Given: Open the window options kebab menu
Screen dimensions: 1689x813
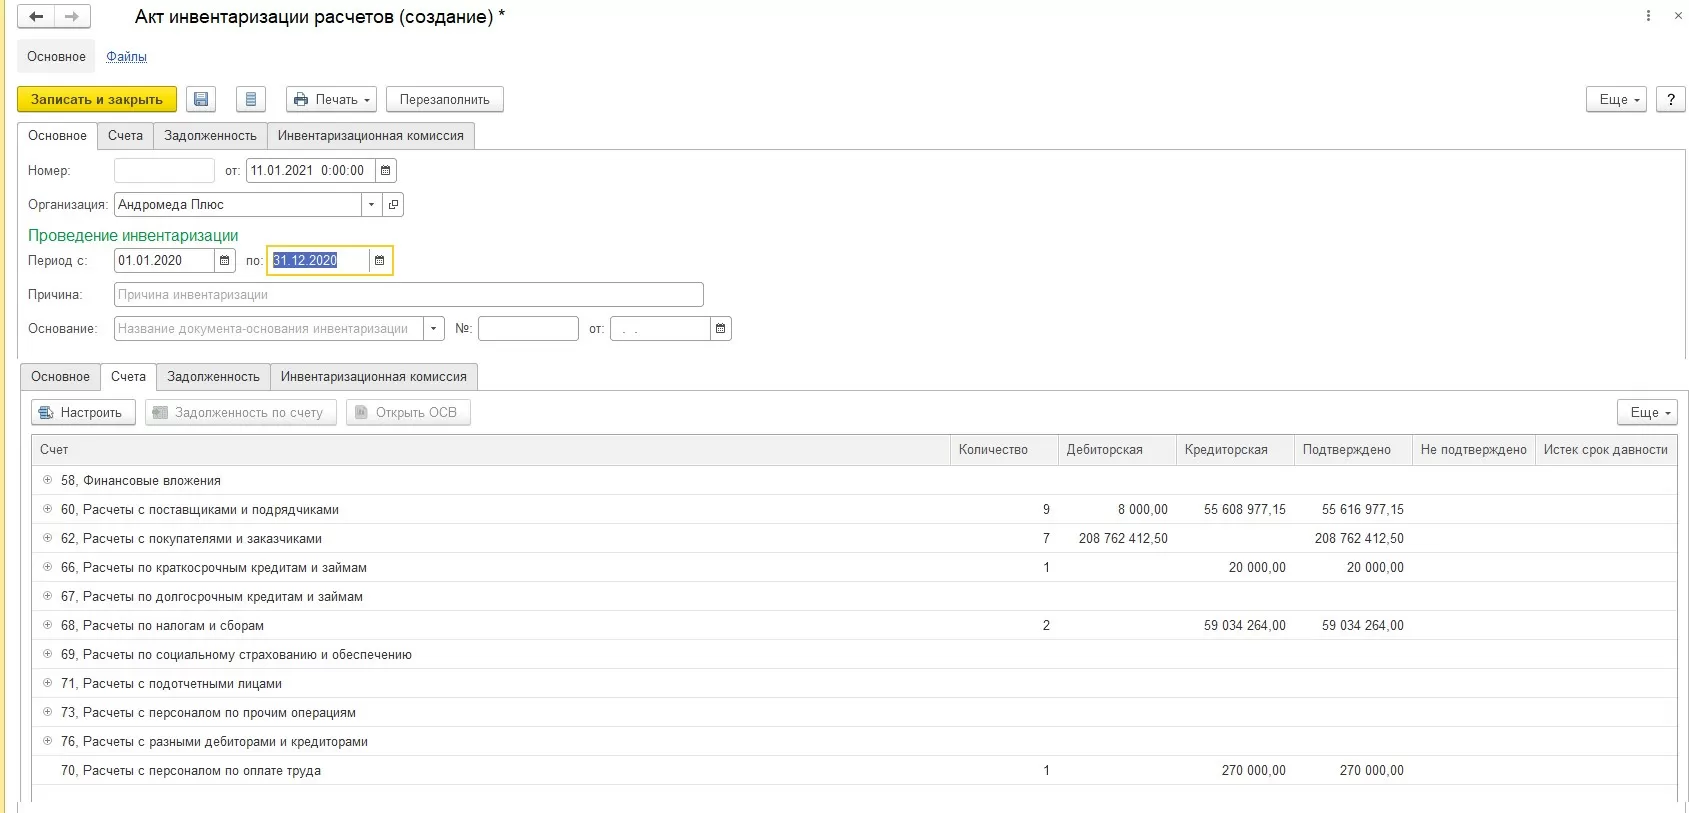Looking at the screenshot, I should pyautogui.click(x=1648, y=16).
